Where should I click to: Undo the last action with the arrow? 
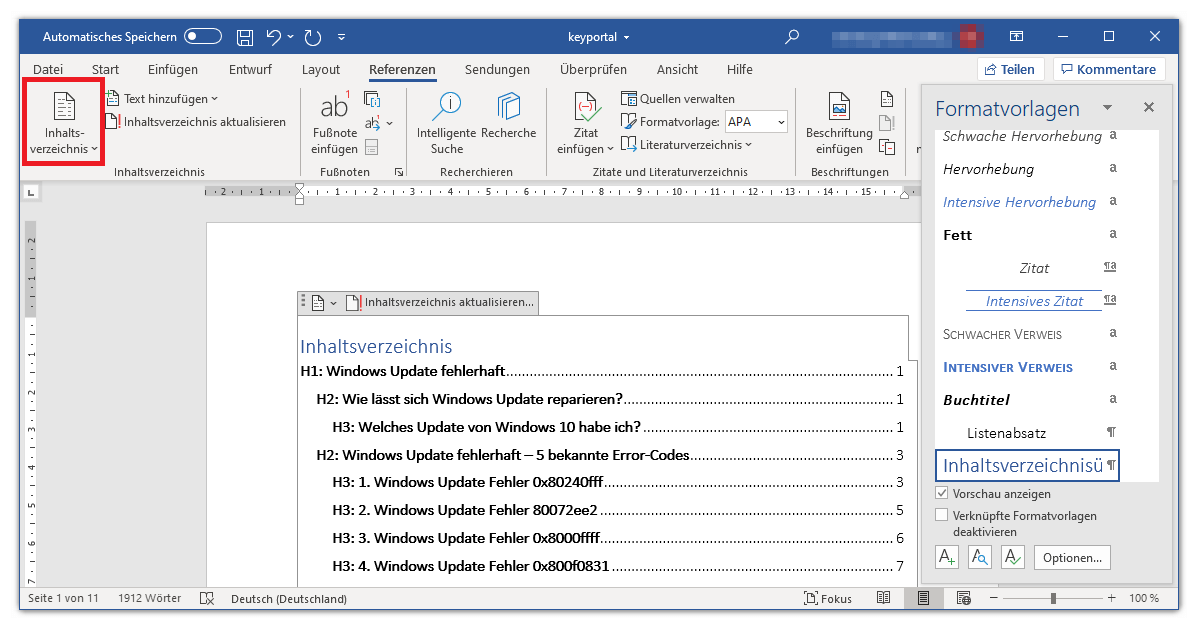click(x=274, y=37)
